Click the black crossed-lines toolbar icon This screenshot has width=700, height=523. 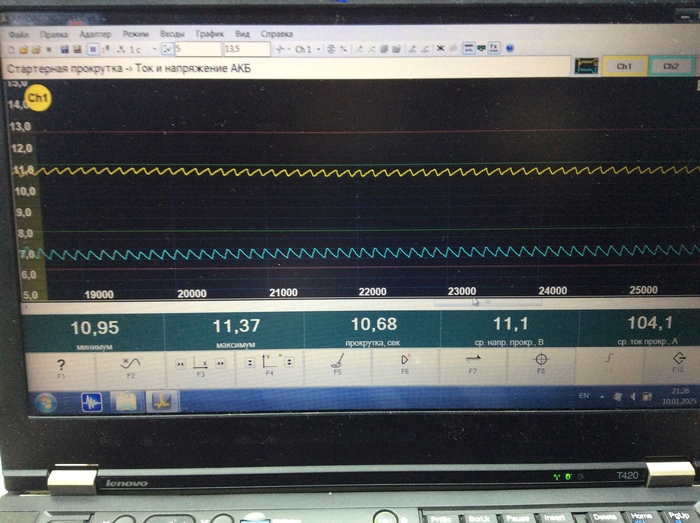(x=440, y=48)
